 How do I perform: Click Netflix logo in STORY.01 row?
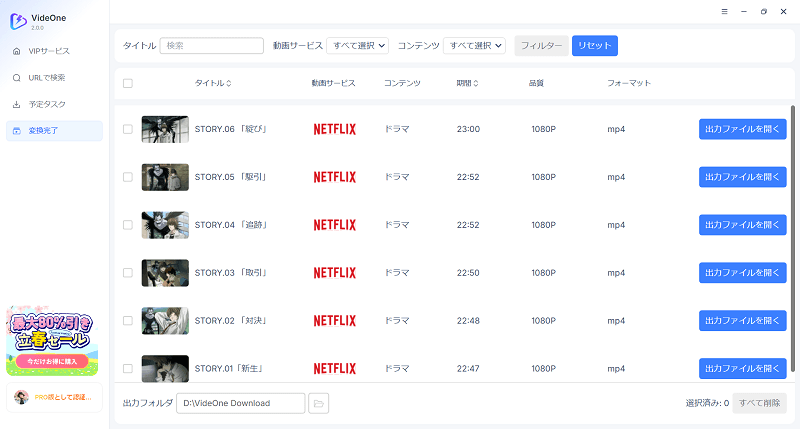pyautogui.click(x=335, y=368)
